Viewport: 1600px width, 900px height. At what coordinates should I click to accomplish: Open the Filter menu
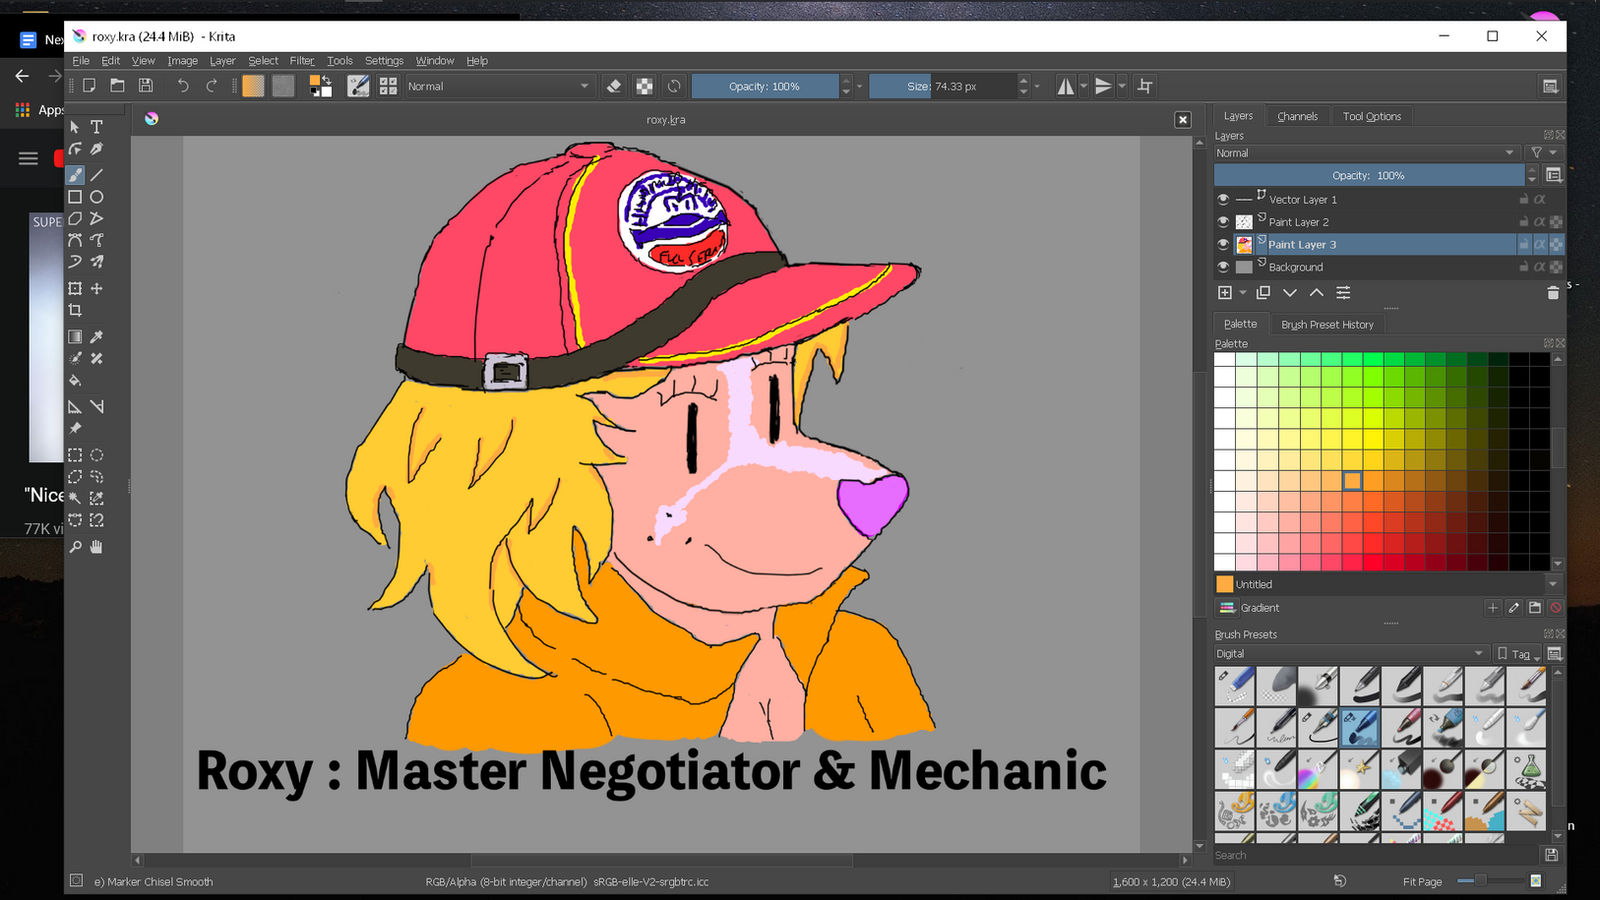click(x=302, y=61)
